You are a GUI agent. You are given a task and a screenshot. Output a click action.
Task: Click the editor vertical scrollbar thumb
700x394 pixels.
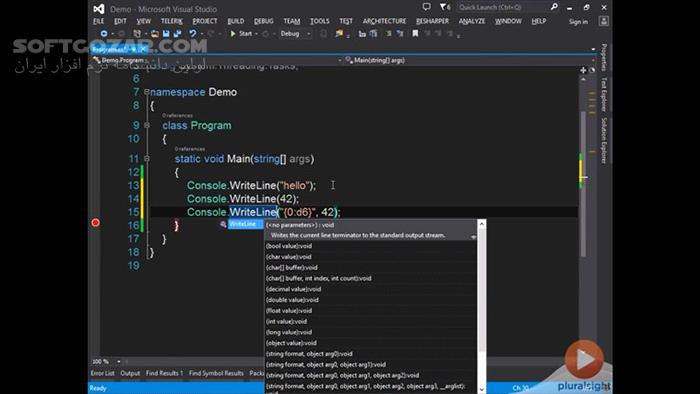point(583,183)
